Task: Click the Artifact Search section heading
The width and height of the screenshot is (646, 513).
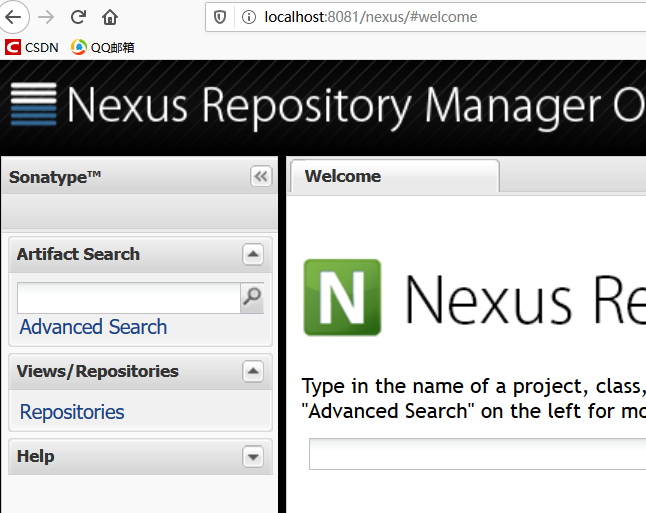Action: pyautogui.click(x=78, y=254)
